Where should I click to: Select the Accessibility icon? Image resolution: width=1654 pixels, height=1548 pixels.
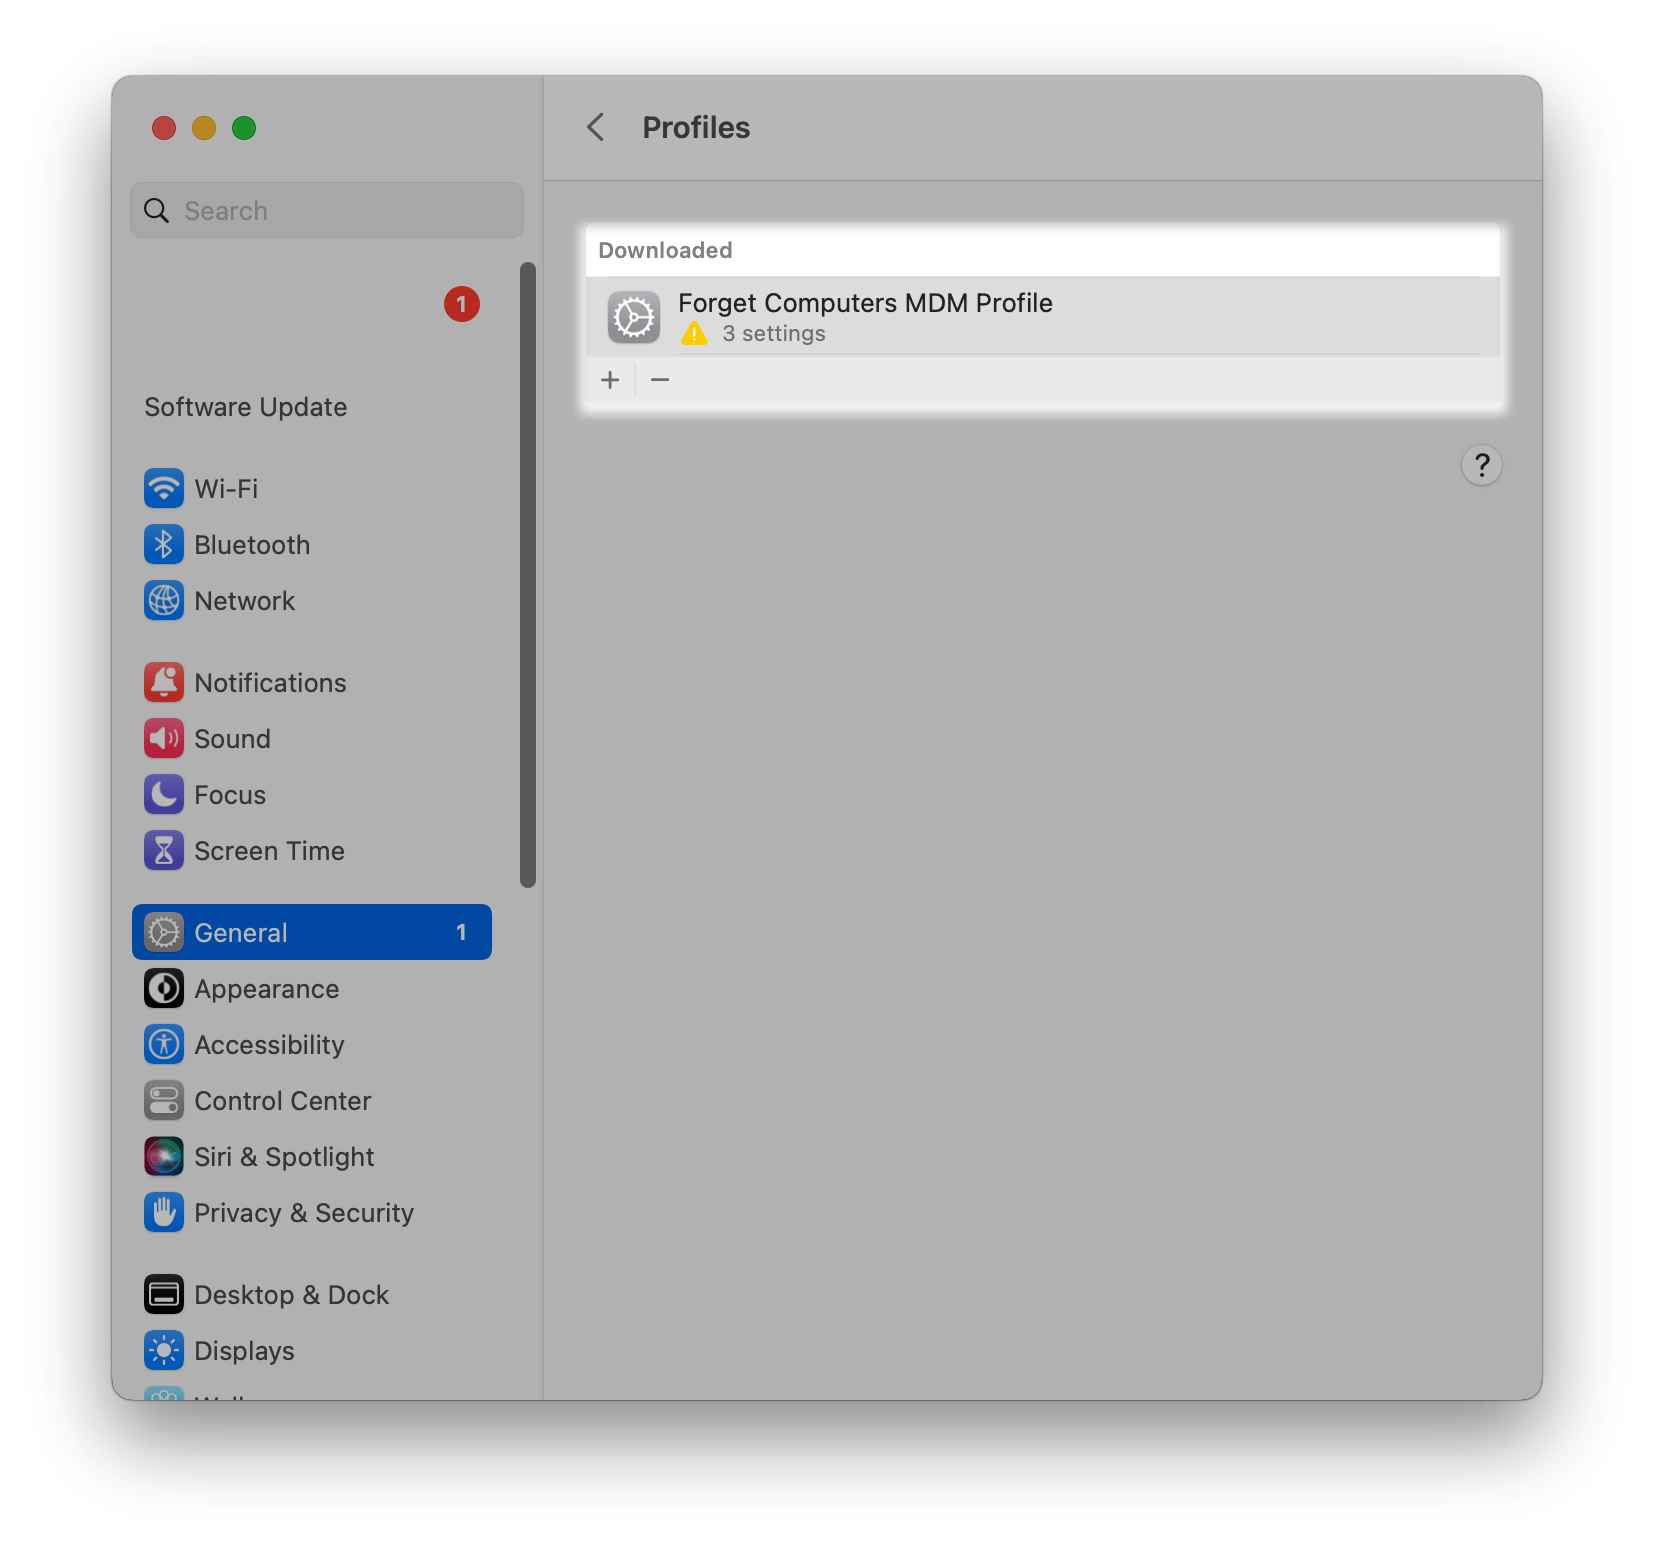[164, 1044]
